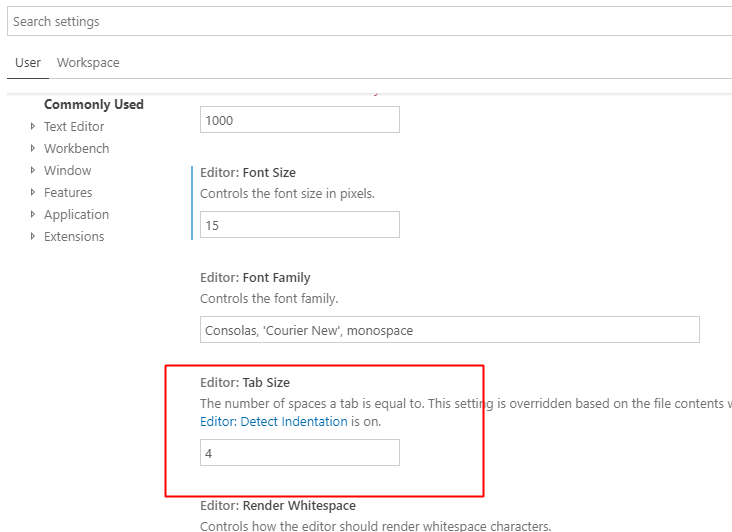Open the Text Editor settings section

pyautogui.click(x=74, y=126)
